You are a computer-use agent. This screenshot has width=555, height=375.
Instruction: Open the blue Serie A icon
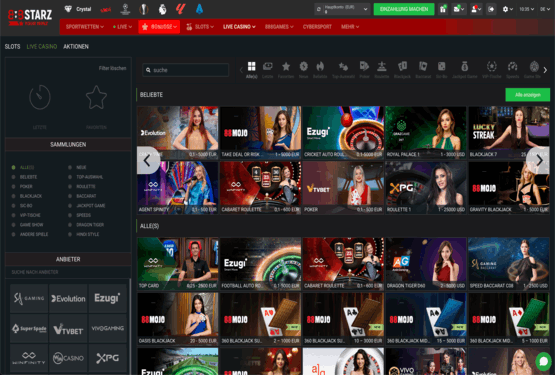click(200, 9)
